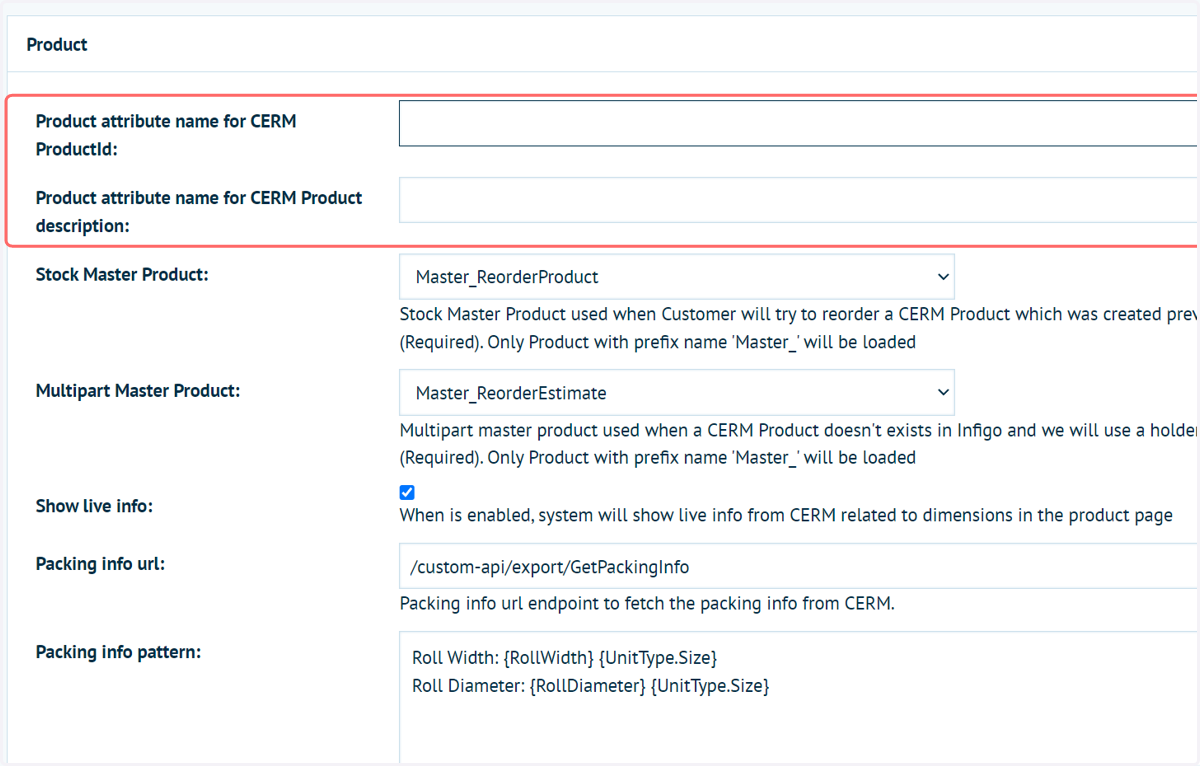
Task: Open the Stock Master Product dropdown
Action: click(x=677, y=277)
